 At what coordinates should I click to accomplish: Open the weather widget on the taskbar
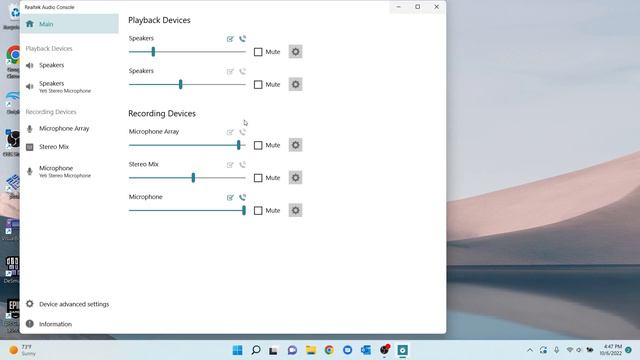tap(22, 350)
